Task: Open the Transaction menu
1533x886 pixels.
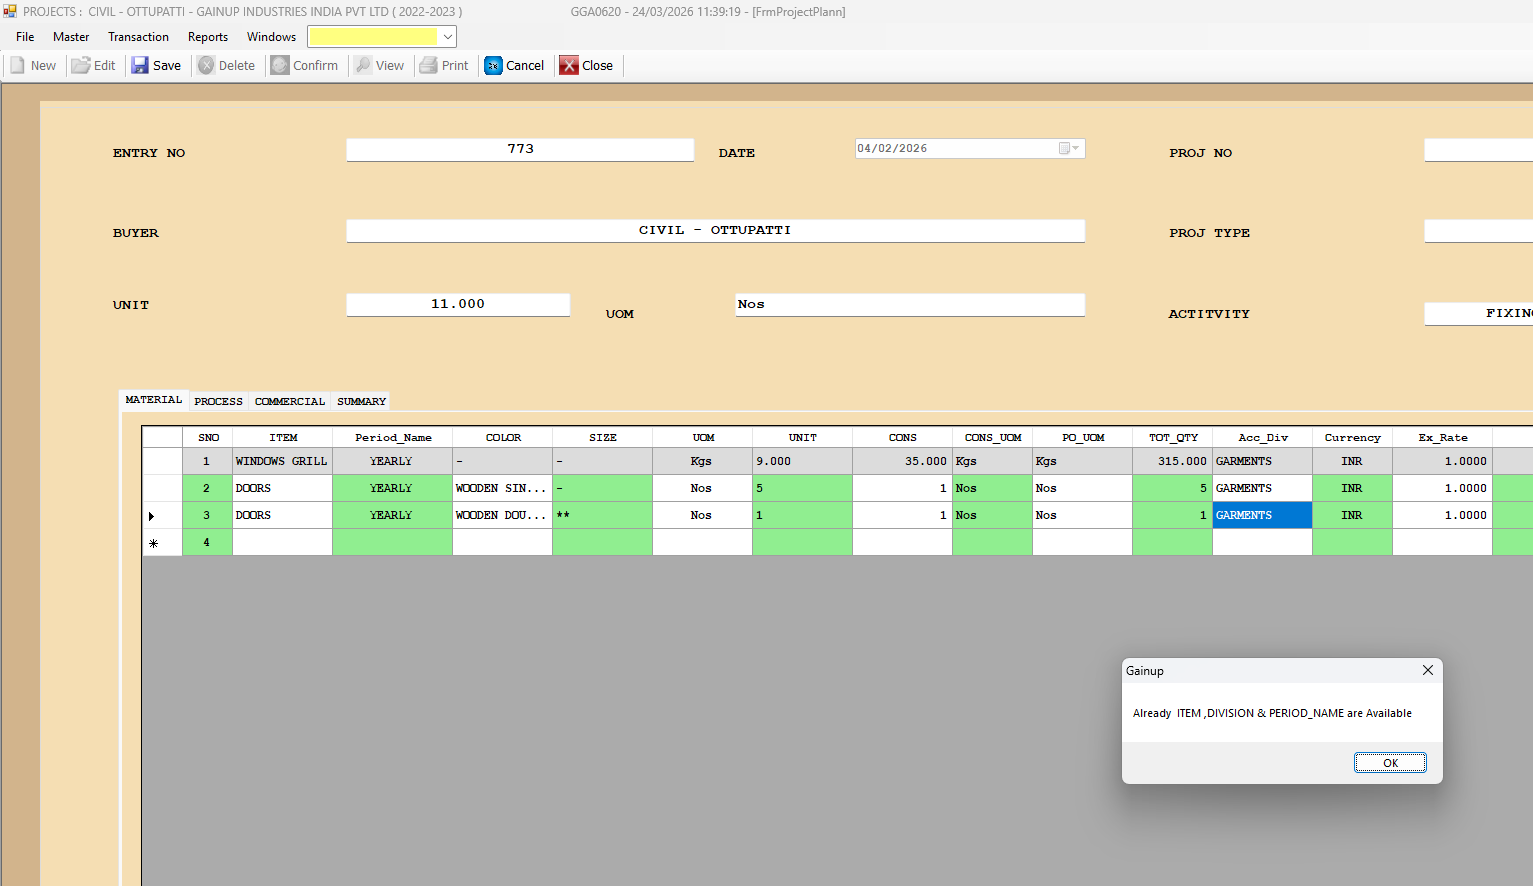Action: (x=138, y=37)
